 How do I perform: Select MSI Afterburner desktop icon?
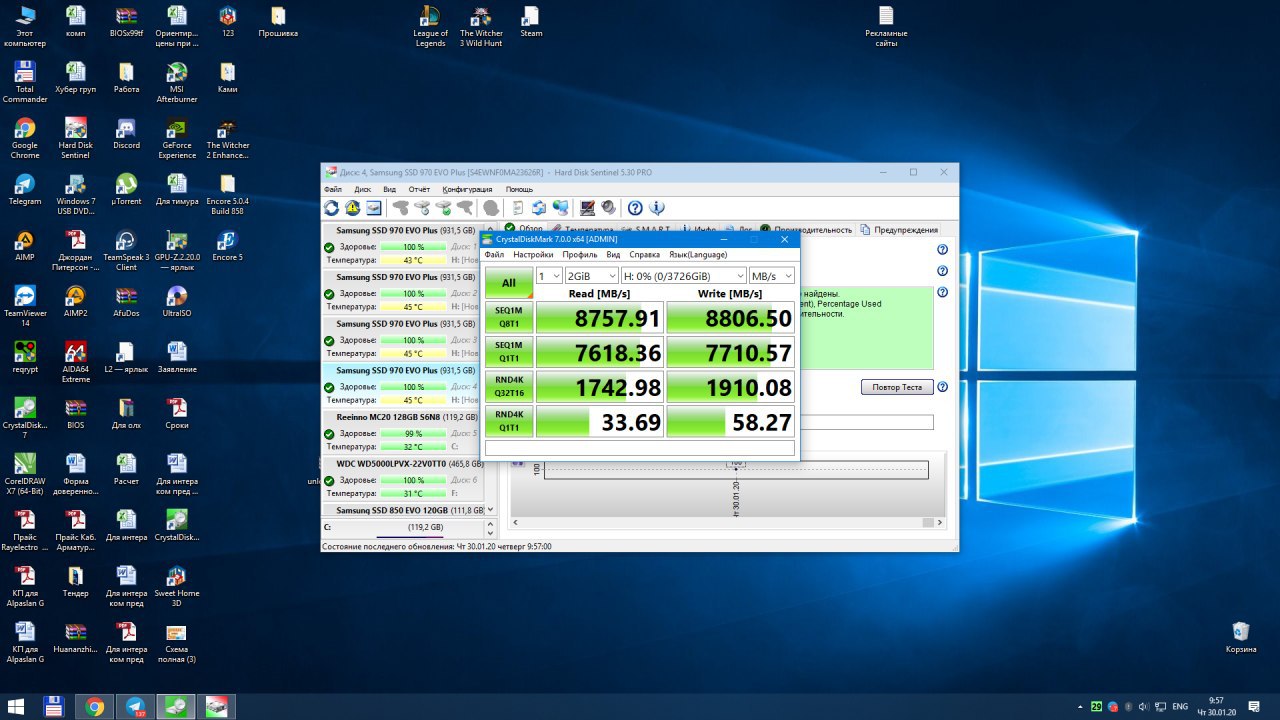pyautogui.click(x=177, y=82)
